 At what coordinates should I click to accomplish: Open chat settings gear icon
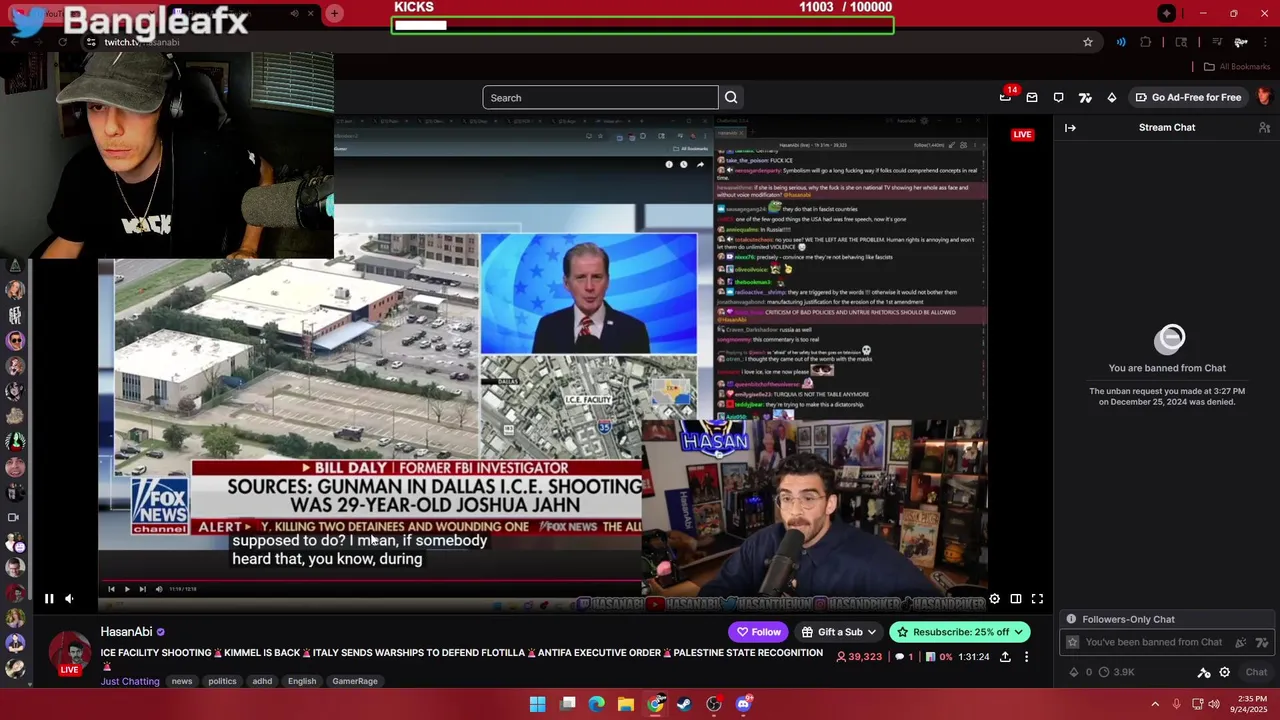pyautogui.click(x=1224, y=672)
